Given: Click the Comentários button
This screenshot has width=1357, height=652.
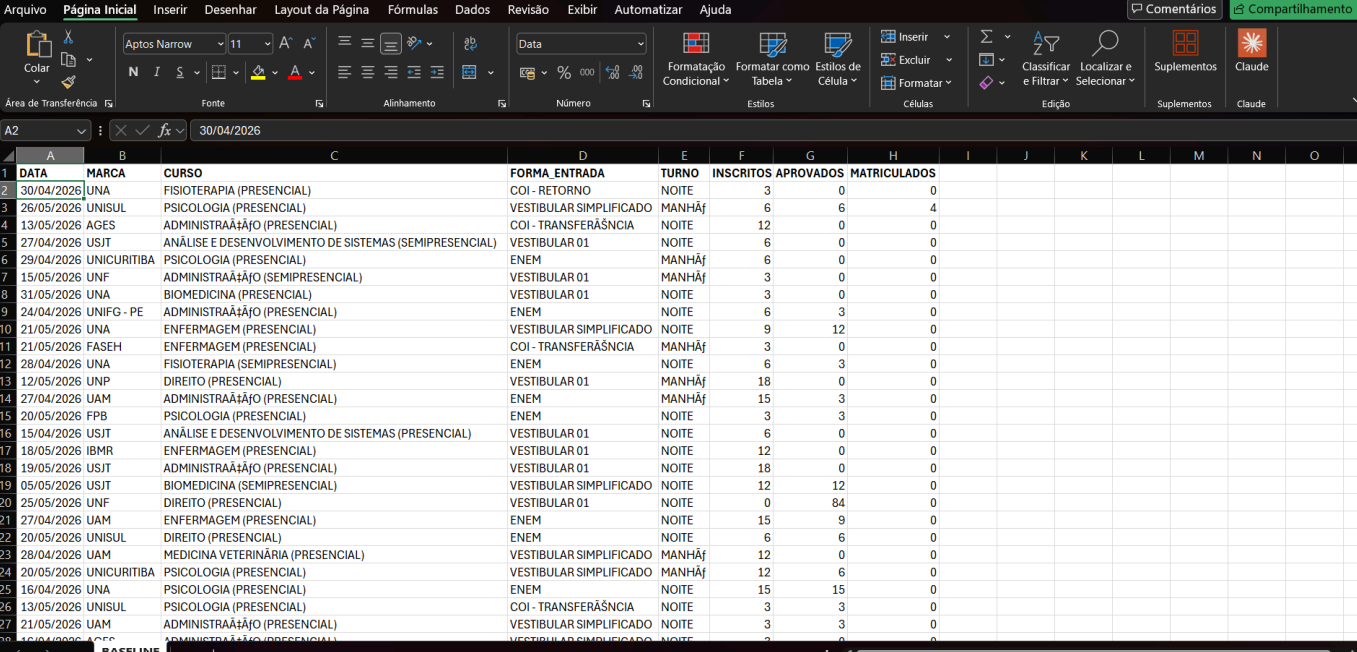Looking at the screenshot, I should 1174,9.
